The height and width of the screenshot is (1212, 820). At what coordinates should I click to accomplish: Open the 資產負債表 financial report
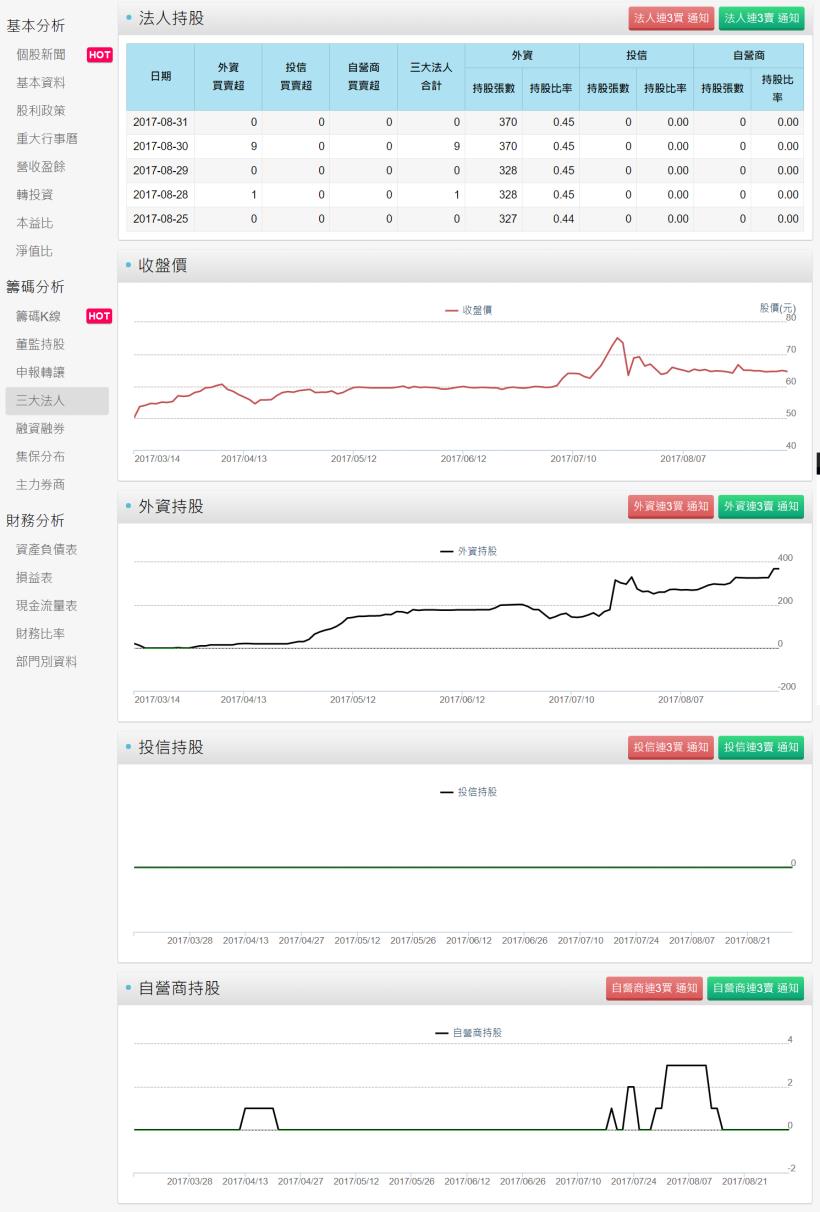[48, 549]
